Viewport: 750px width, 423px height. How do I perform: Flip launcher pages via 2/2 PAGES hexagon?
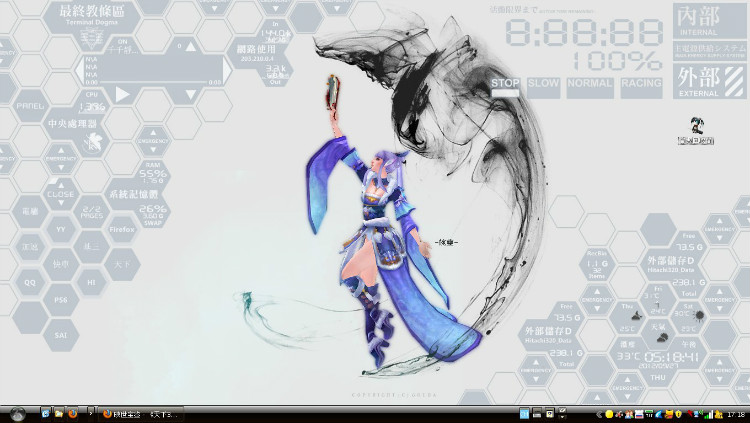coord(91,212)
